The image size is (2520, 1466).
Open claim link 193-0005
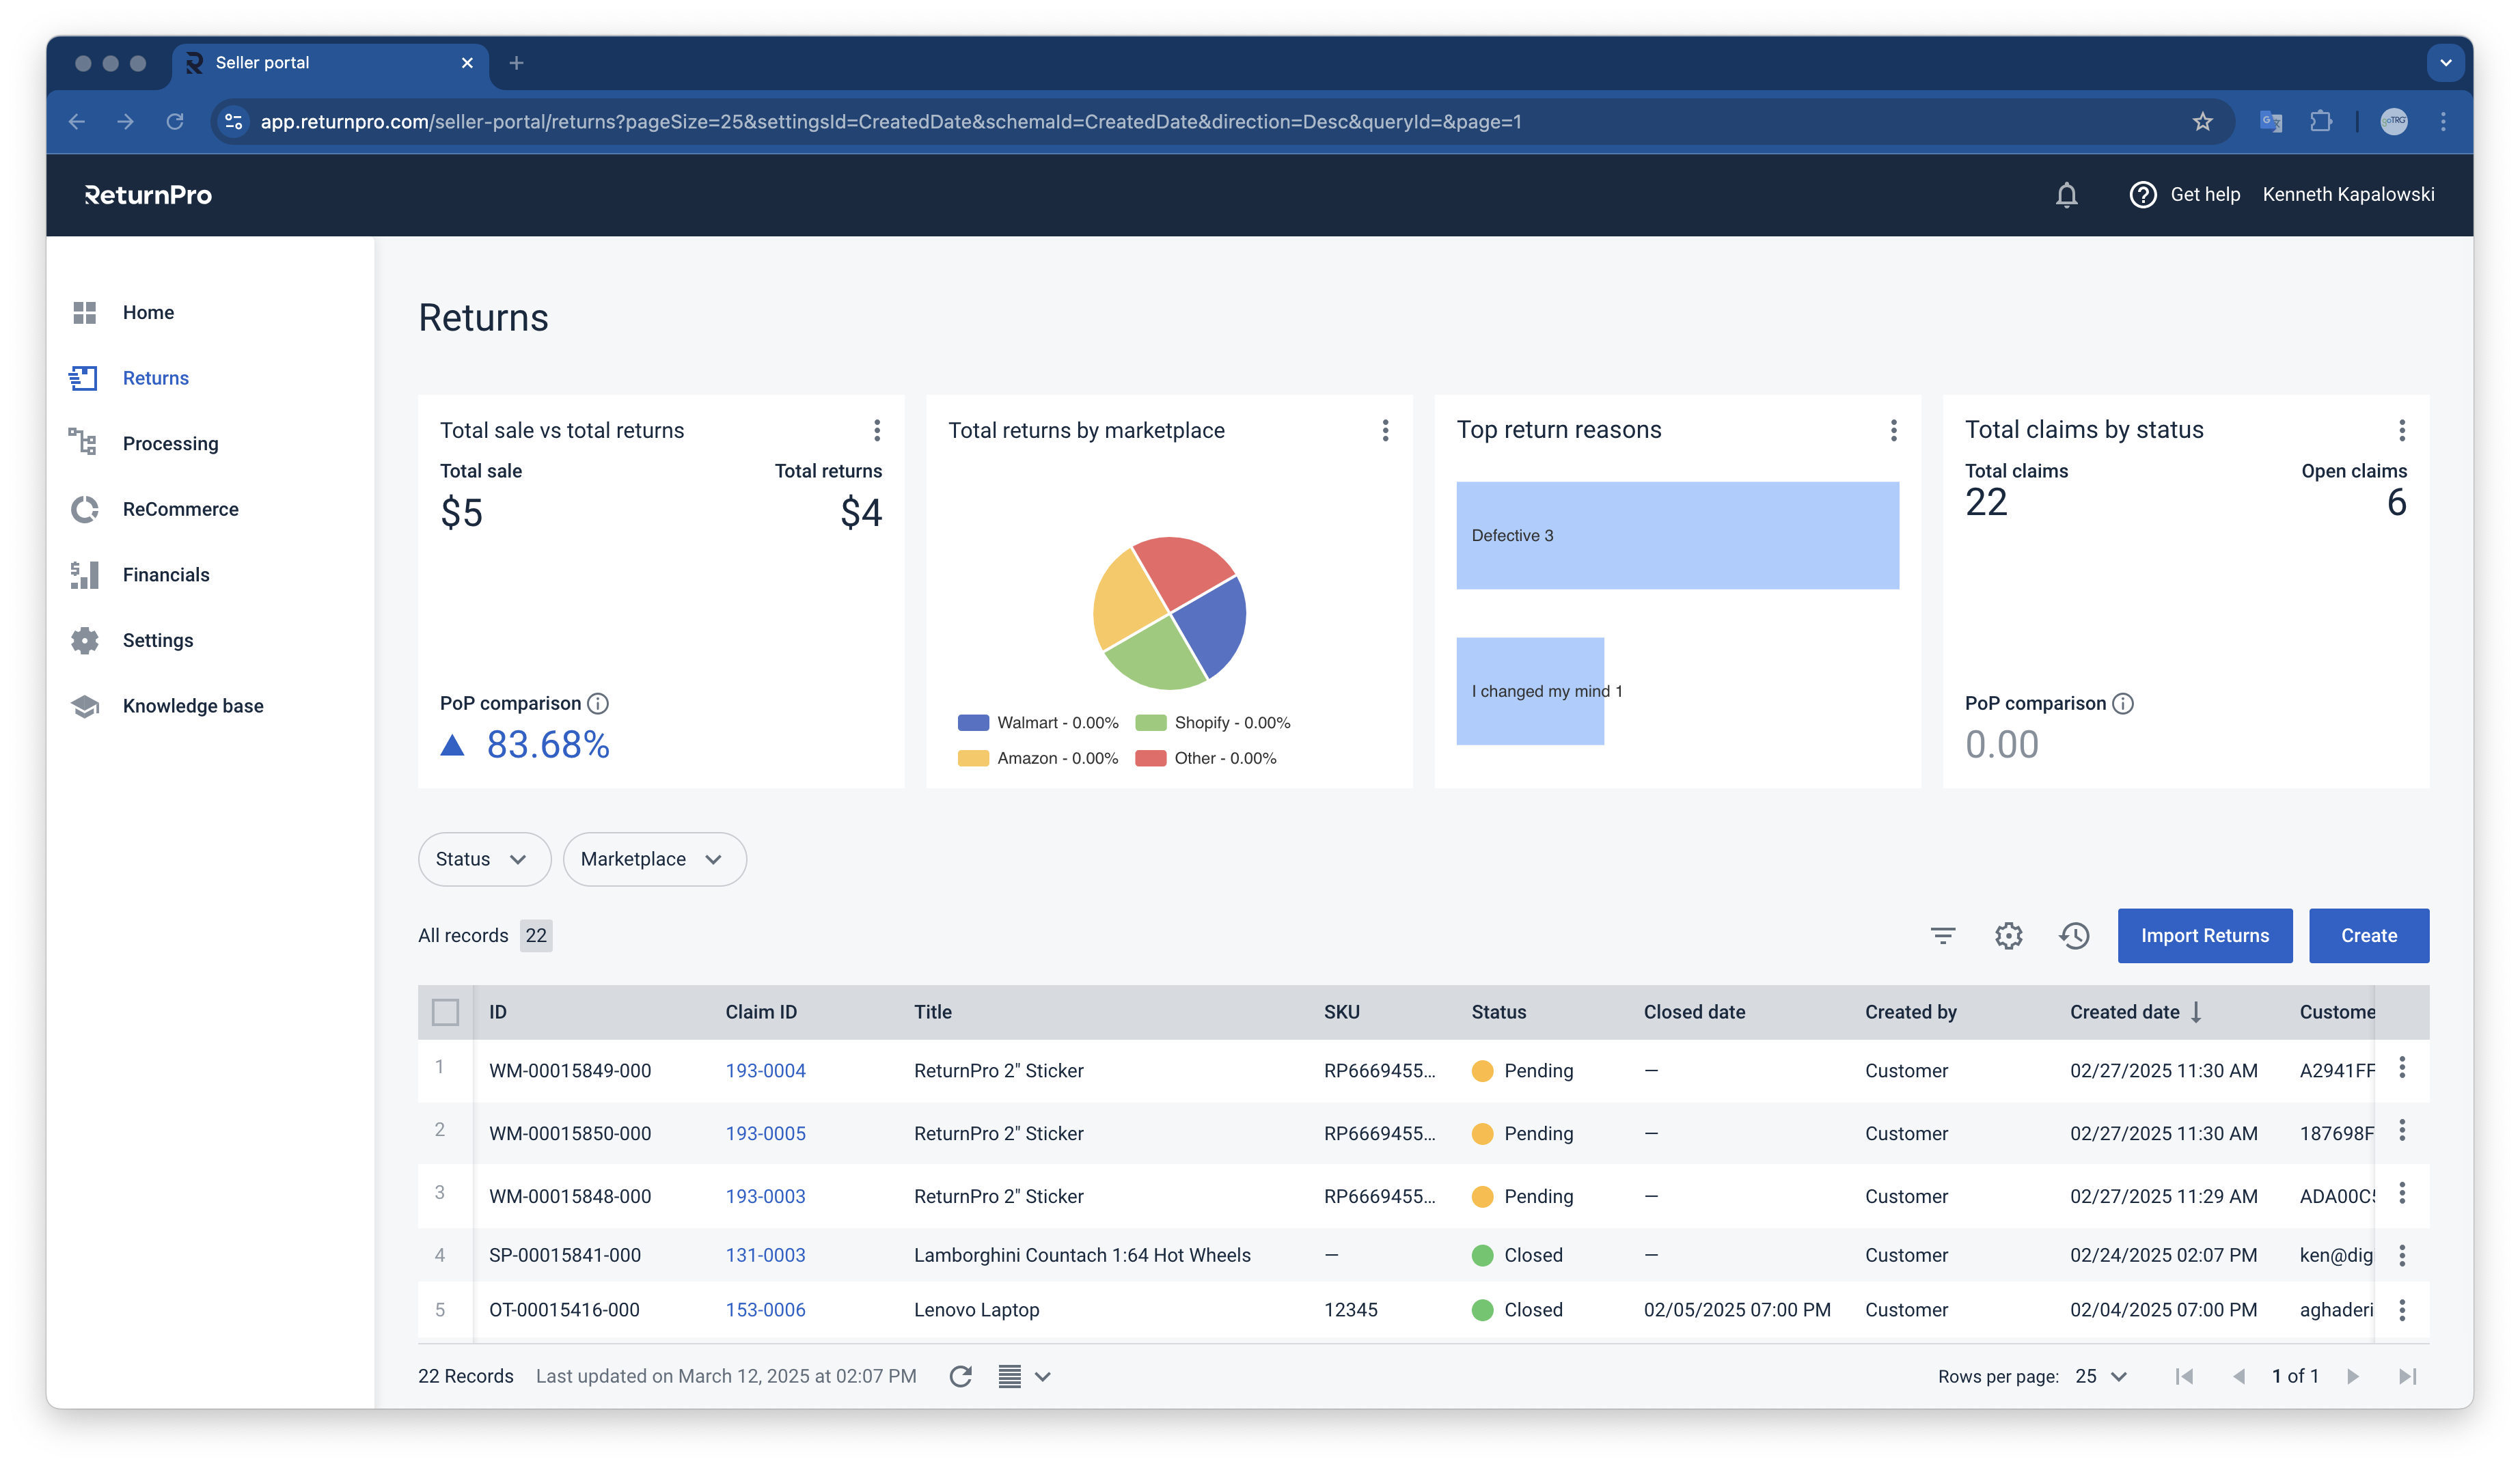[x=765, y=1133]
